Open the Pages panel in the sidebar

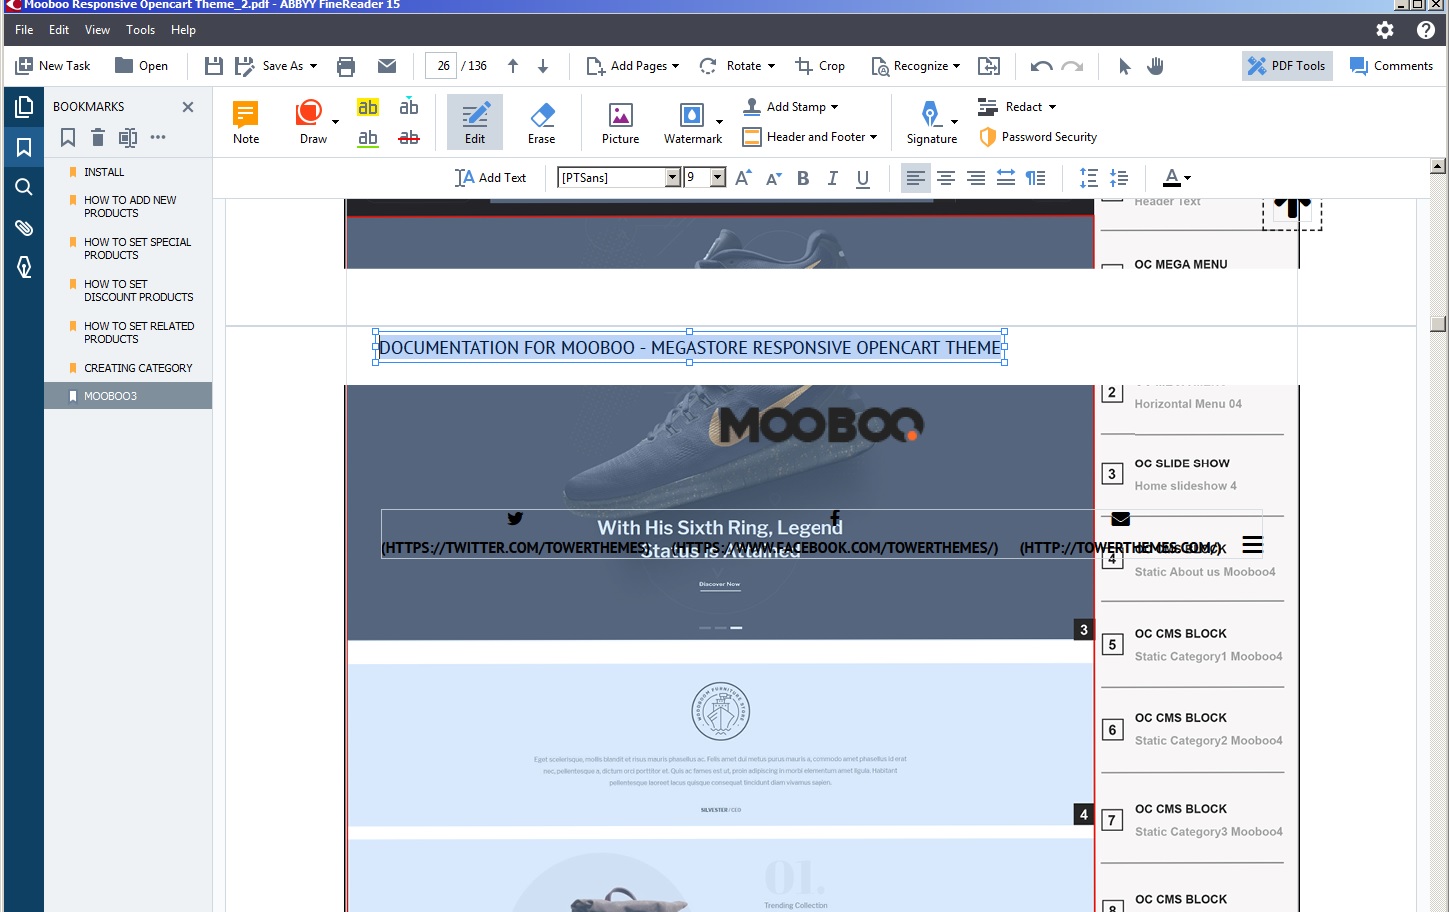pyautogui.click(x=24, y=107)
